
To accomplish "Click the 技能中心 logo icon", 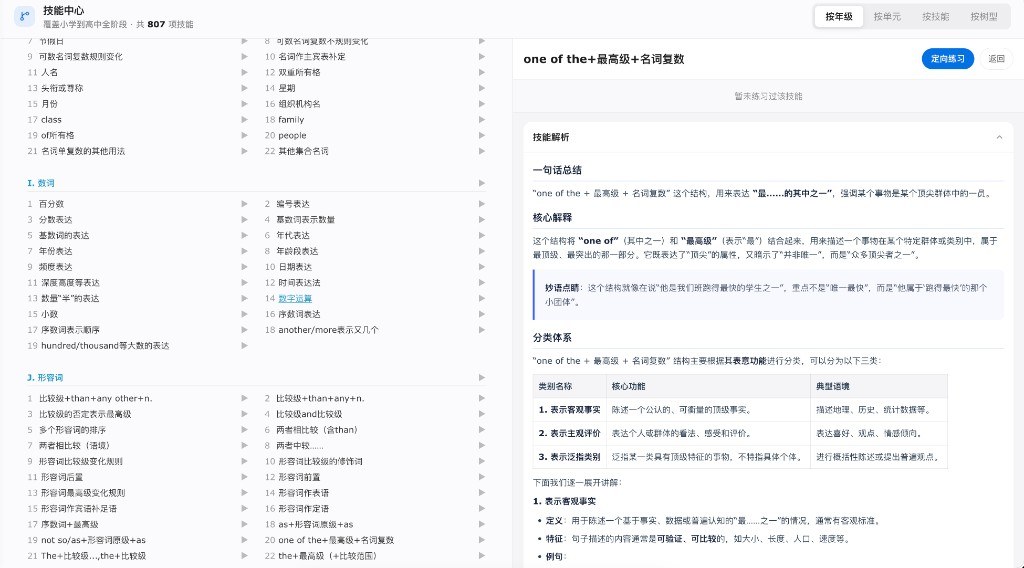I will pos(24,16).
